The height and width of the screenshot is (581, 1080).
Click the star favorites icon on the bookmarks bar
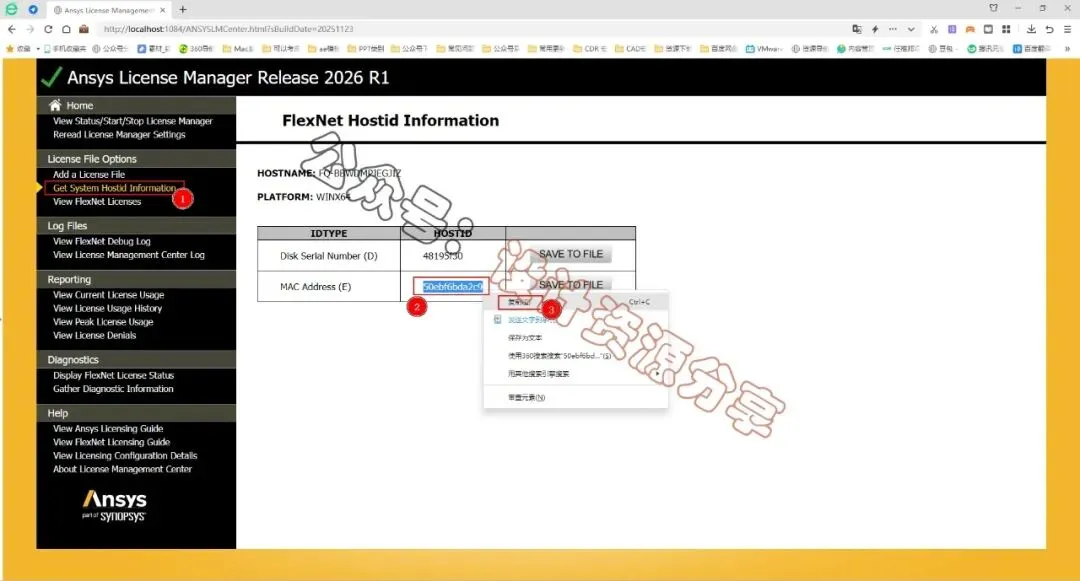(x=10, y=49)
